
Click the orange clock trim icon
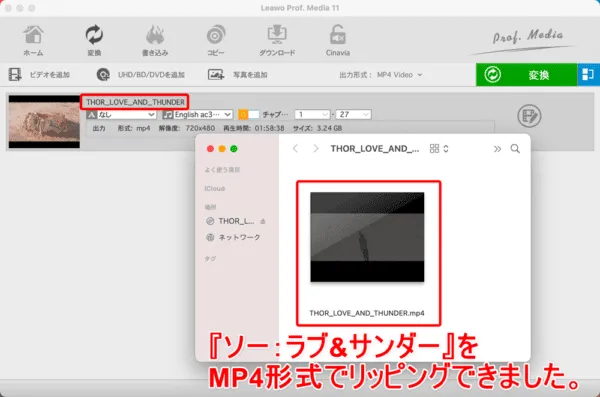243,114
